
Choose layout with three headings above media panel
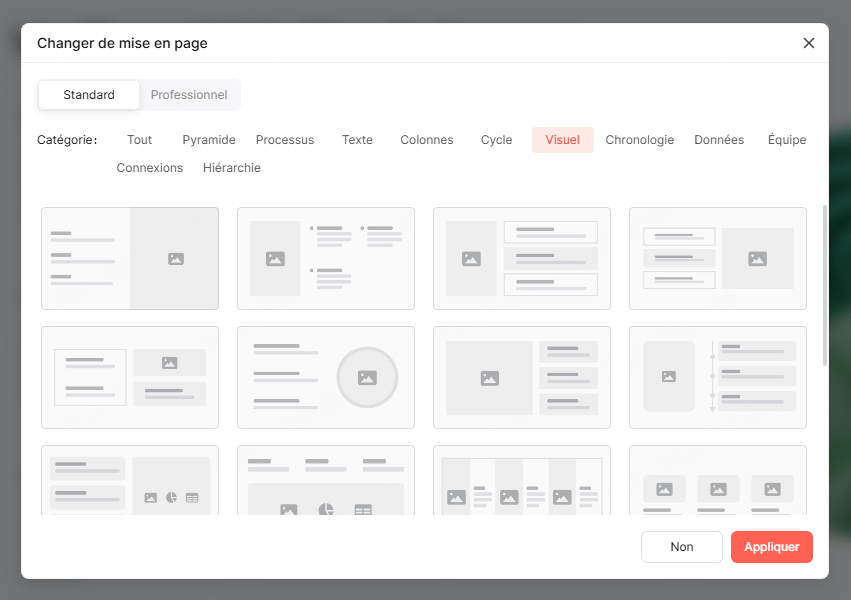click(326, 480)
